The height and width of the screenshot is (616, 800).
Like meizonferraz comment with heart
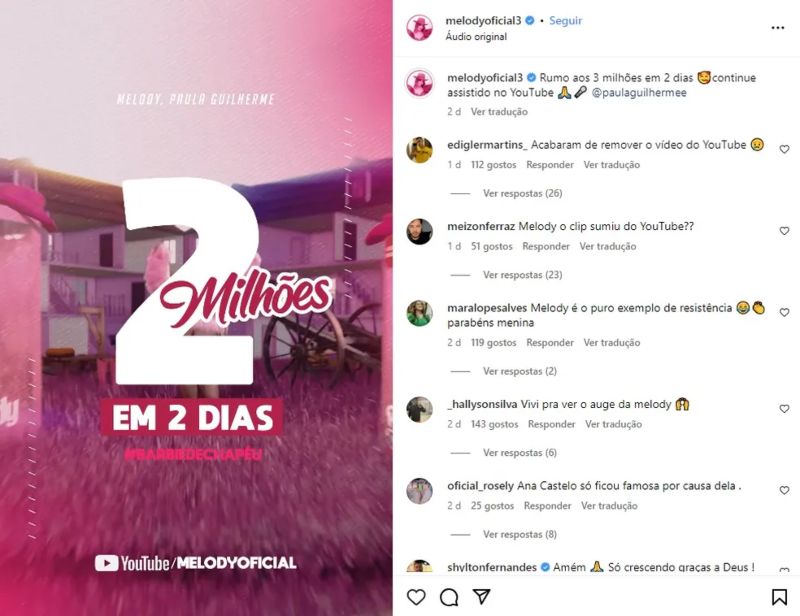(x=784, y=231)
